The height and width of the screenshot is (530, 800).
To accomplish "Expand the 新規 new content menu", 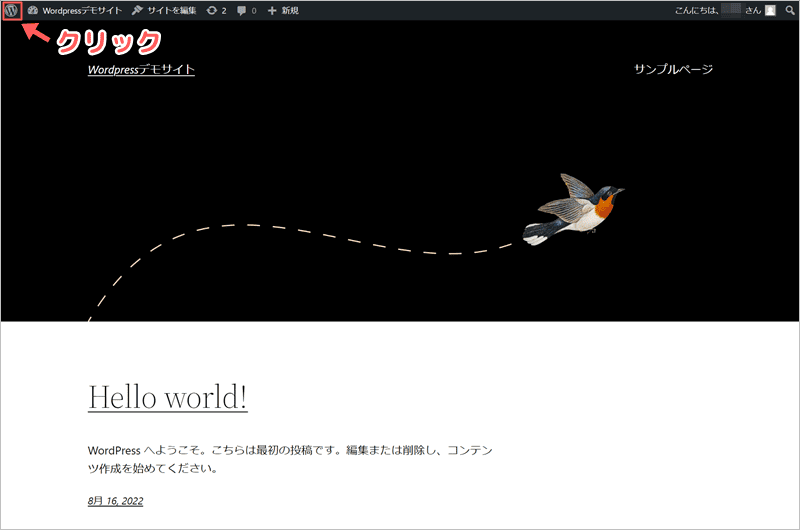I will (x=290, y=10).
